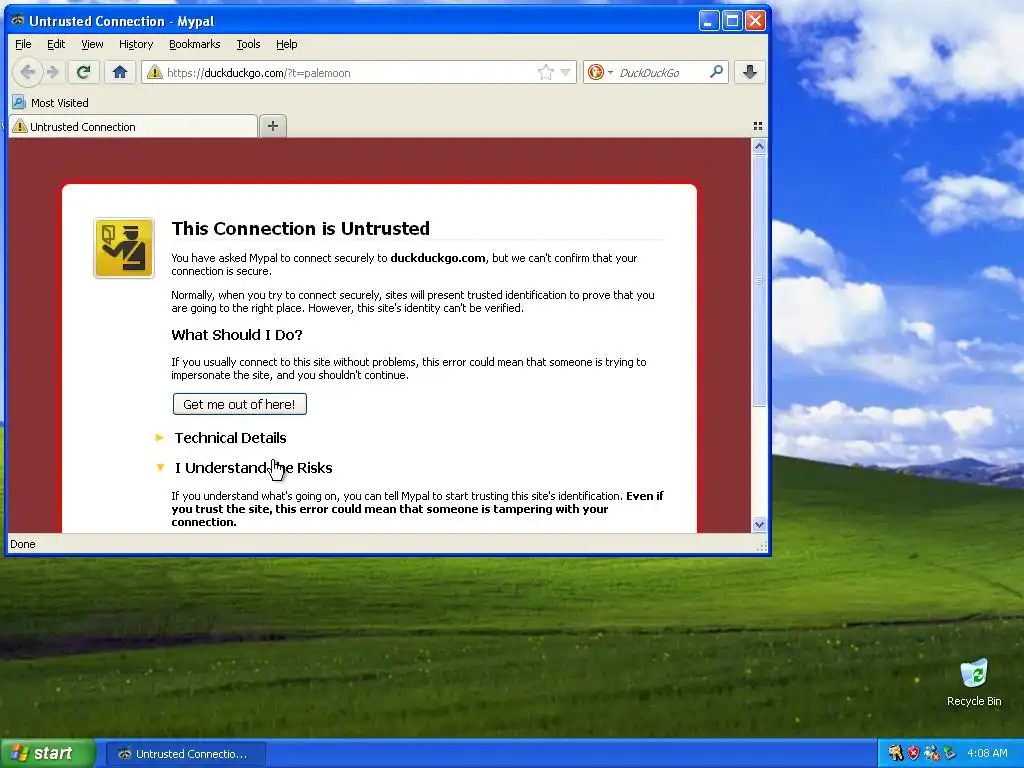
Task: Open the home page via house icon
Action: (x=120, y=72)
